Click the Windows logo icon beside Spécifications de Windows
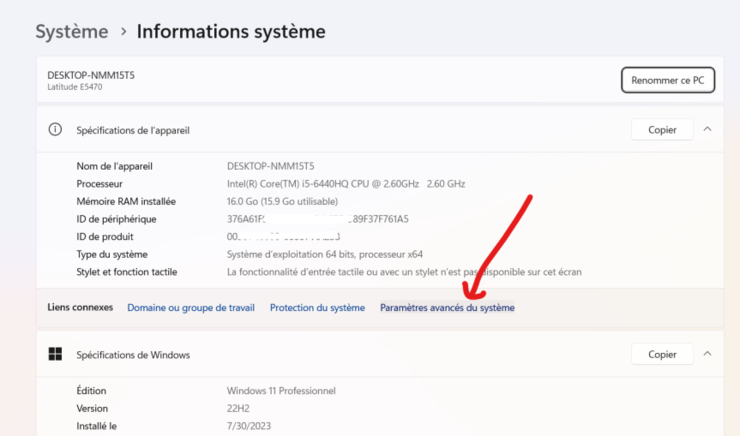The image size is (740, 436). [55, 355]
